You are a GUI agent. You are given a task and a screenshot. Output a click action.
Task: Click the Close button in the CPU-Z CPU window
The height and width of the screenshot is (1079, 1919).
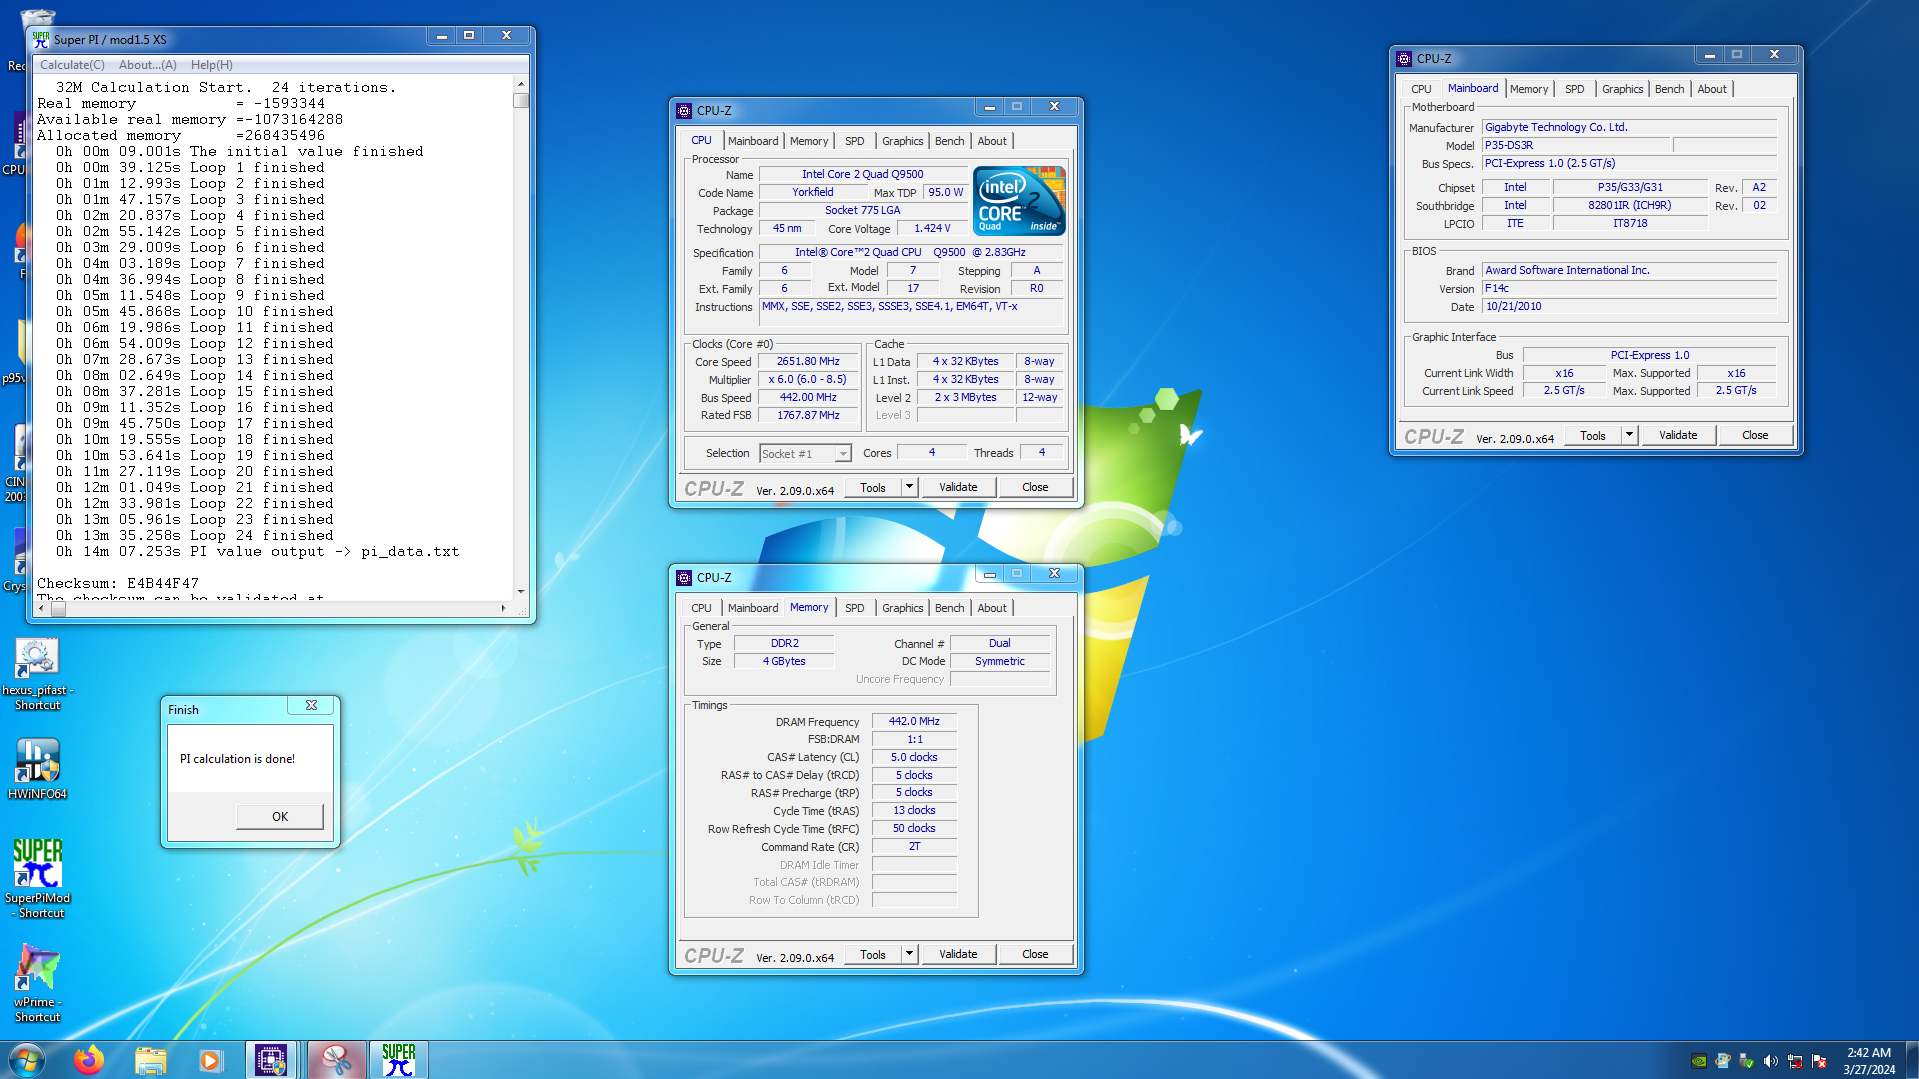(x=1035, y=488)
